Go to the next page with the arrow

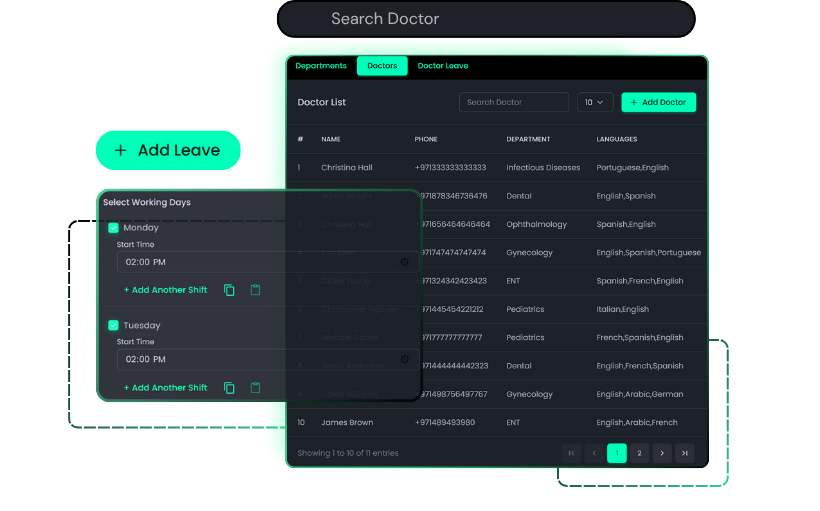(662, 453)
